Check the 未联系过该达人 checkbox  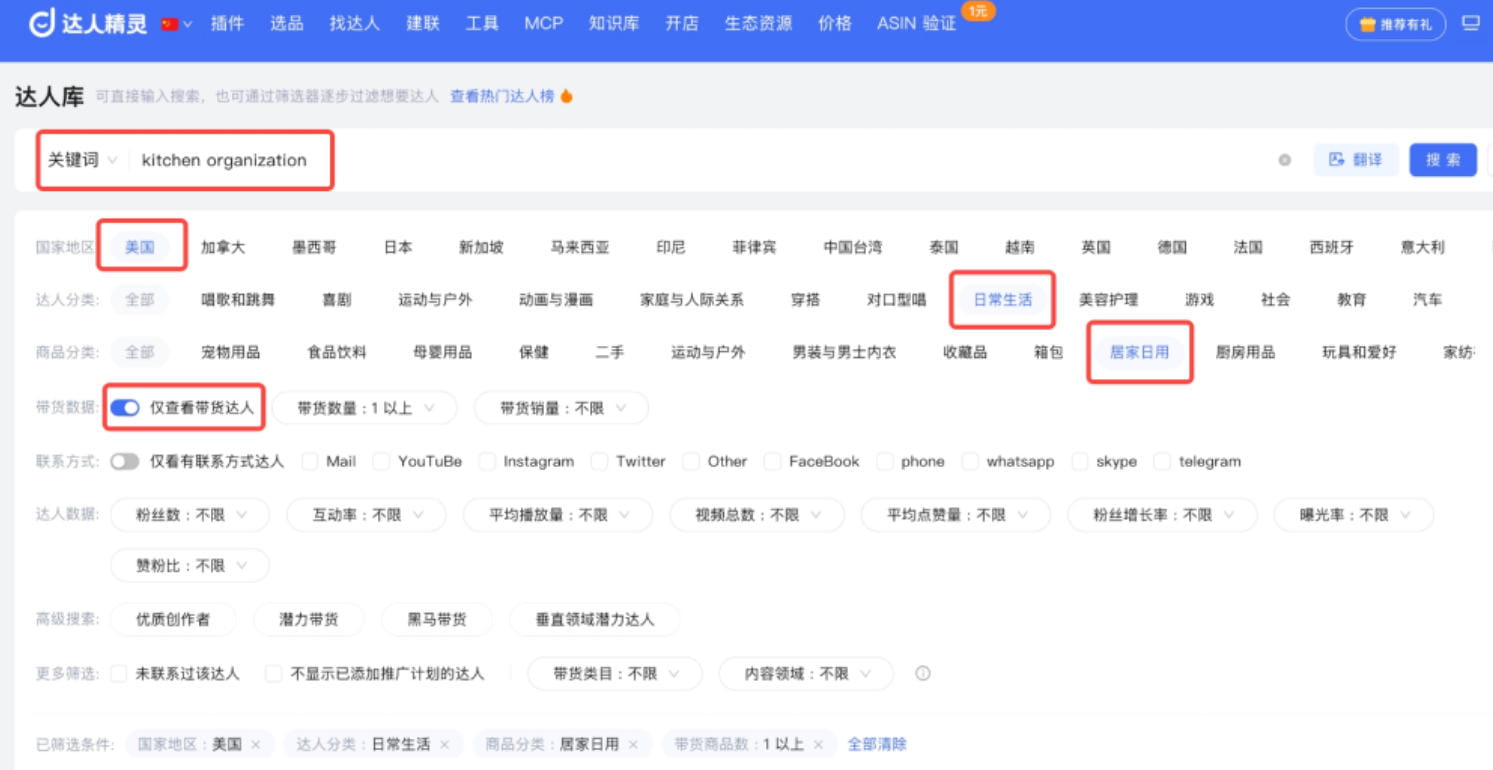tap(119, 674)
